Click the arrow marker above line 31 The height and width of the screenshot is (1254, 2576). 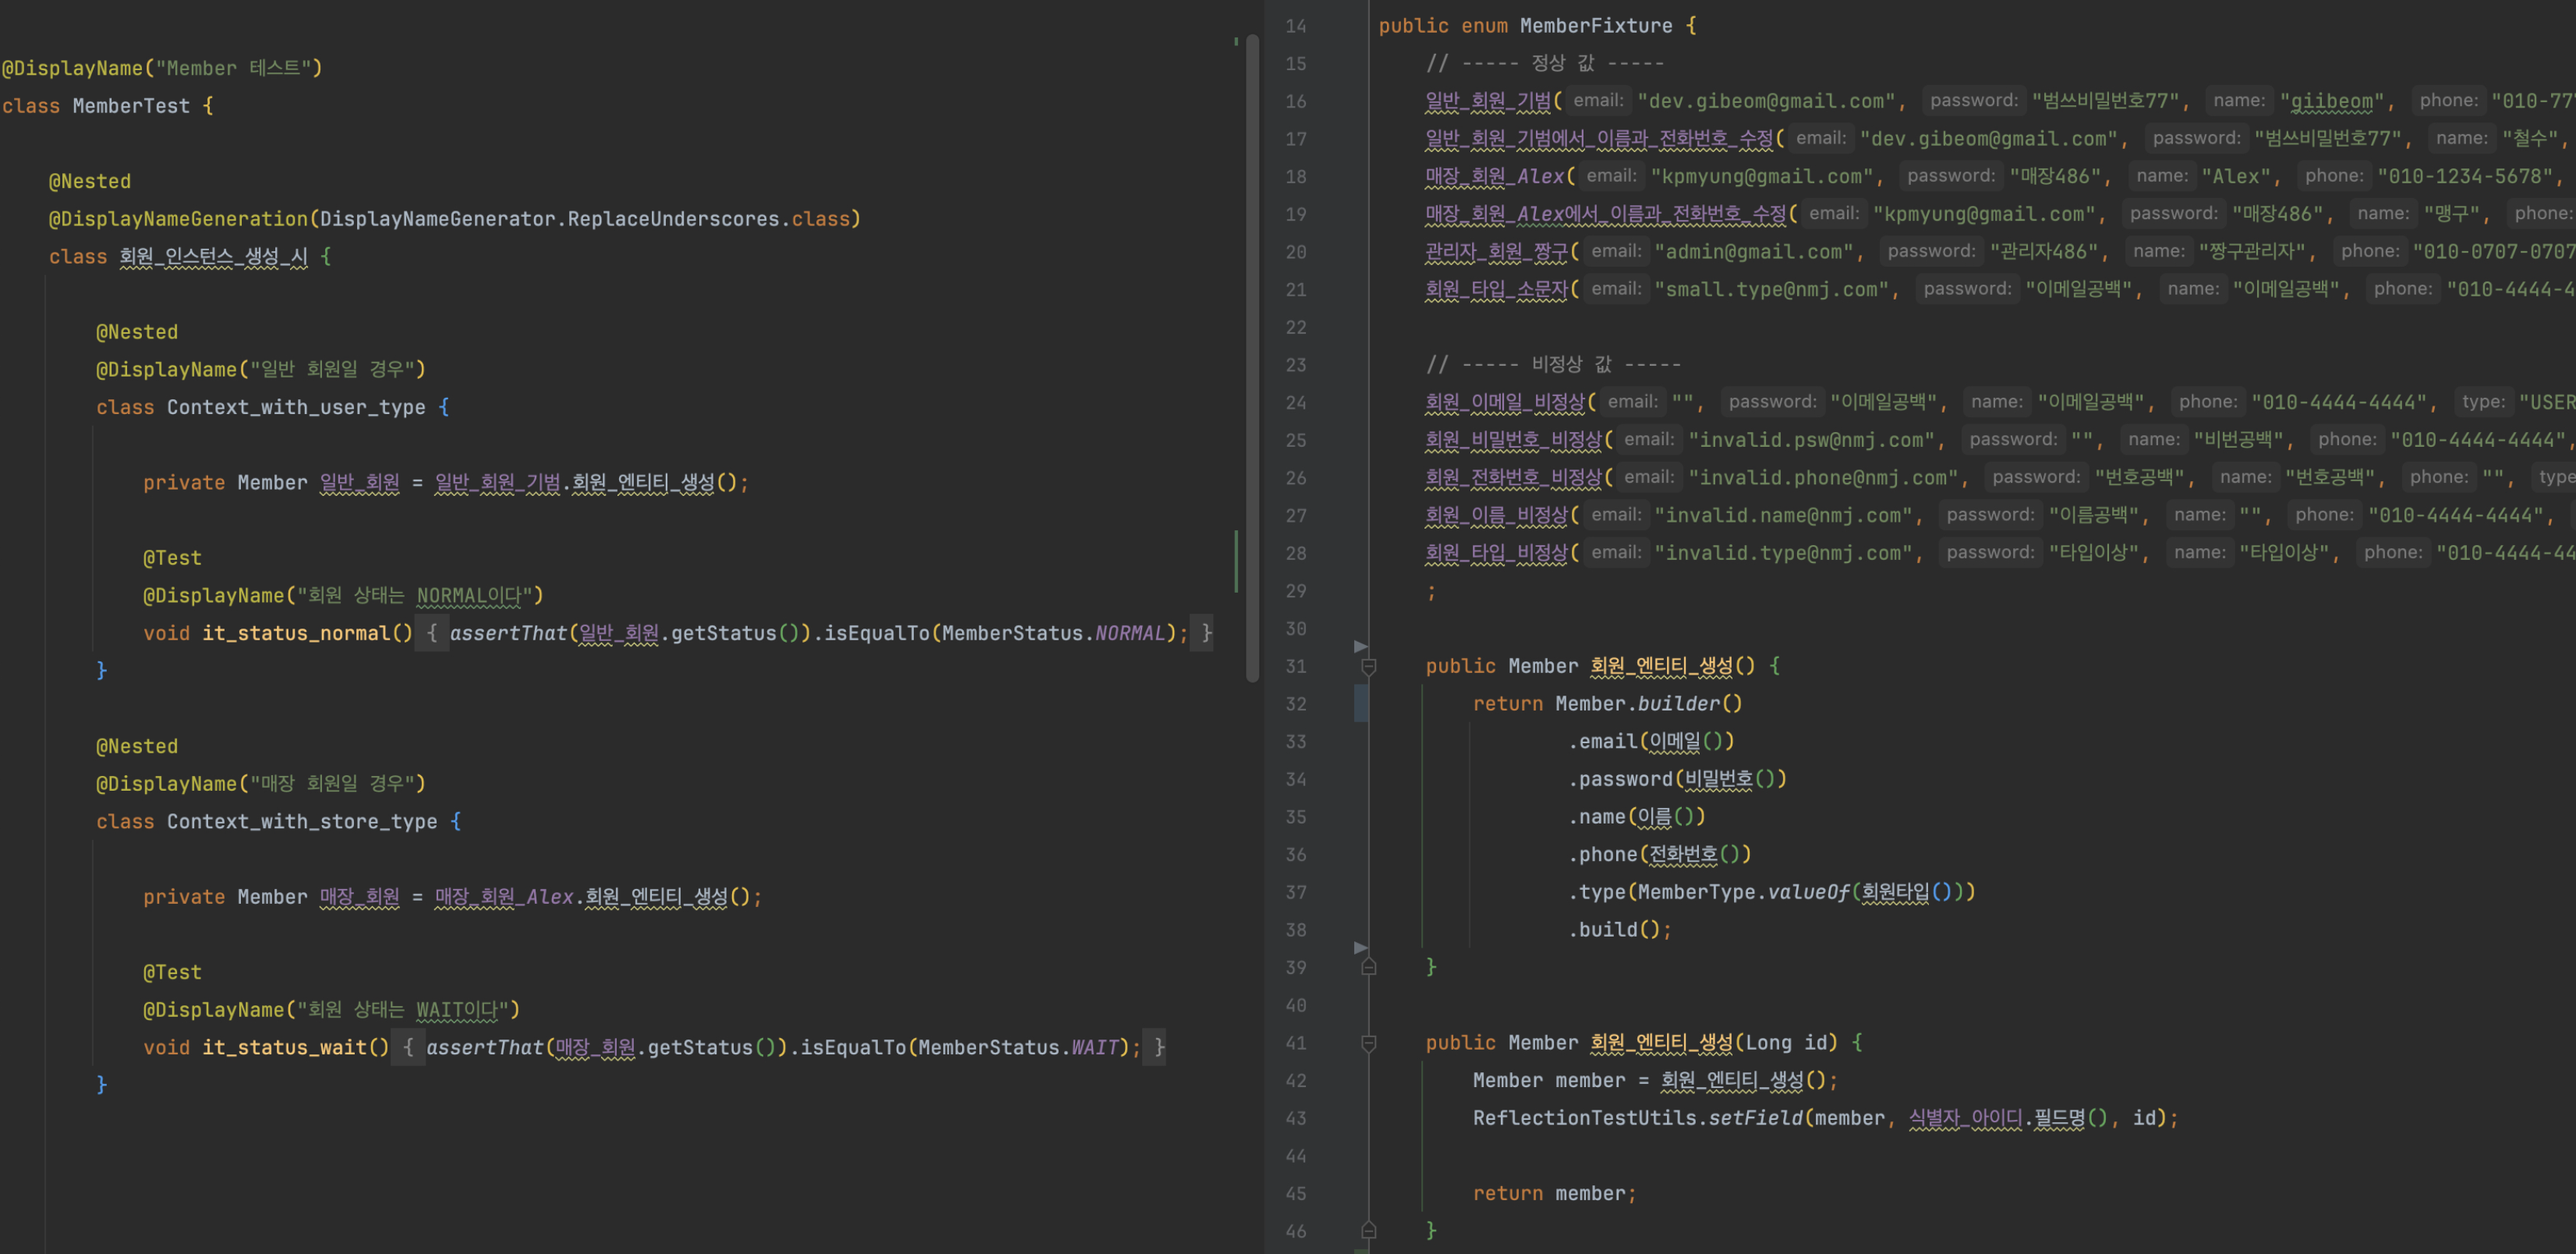coord(1360,646)
